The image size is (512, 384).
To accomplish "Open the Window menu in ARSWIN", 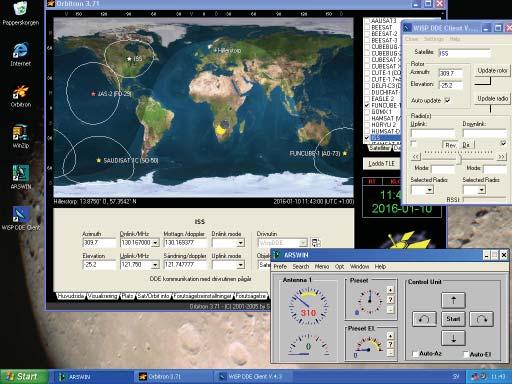I will pyautogui.click(x=359, y=266).
